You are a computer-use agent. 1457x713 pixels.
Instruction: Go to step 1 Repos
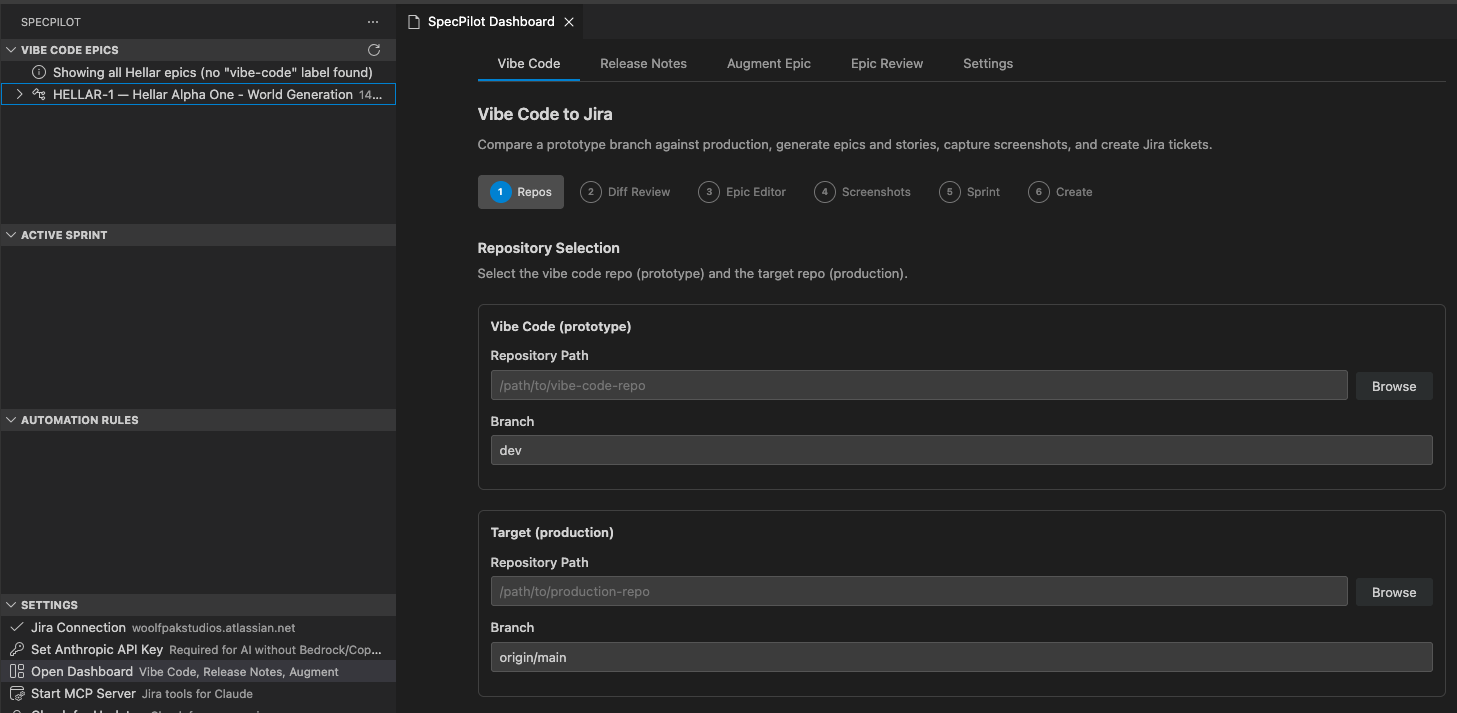click(521, 192)
